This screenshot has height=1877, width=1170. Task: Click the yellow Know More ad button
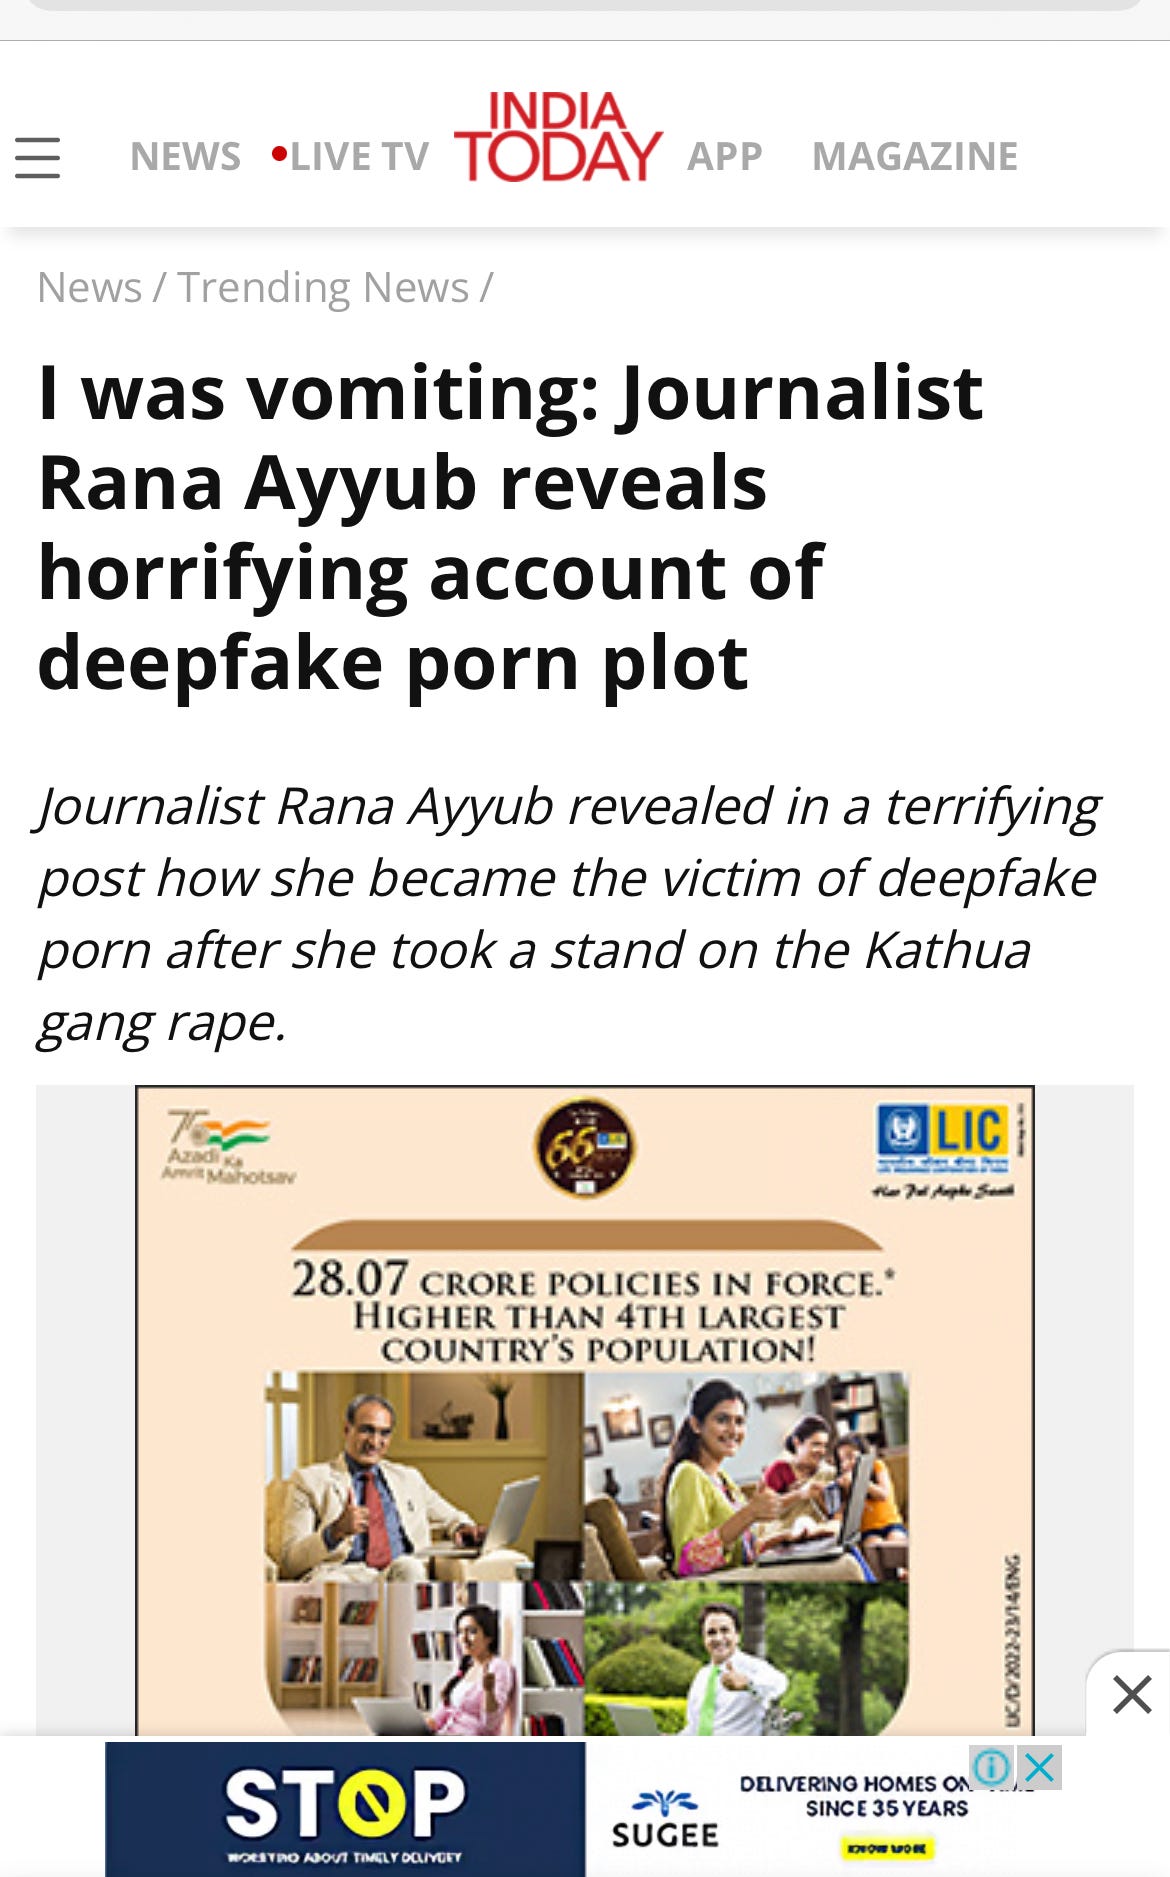(x=887, y=1849)
